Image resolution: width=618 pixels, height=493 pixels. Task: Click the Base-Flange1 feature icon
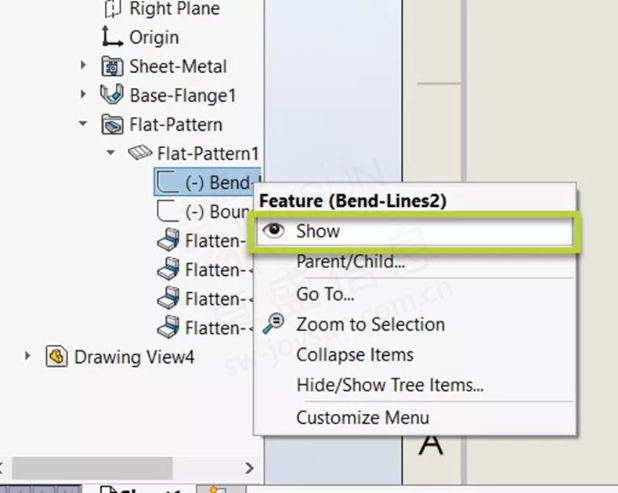pos(113,96)
